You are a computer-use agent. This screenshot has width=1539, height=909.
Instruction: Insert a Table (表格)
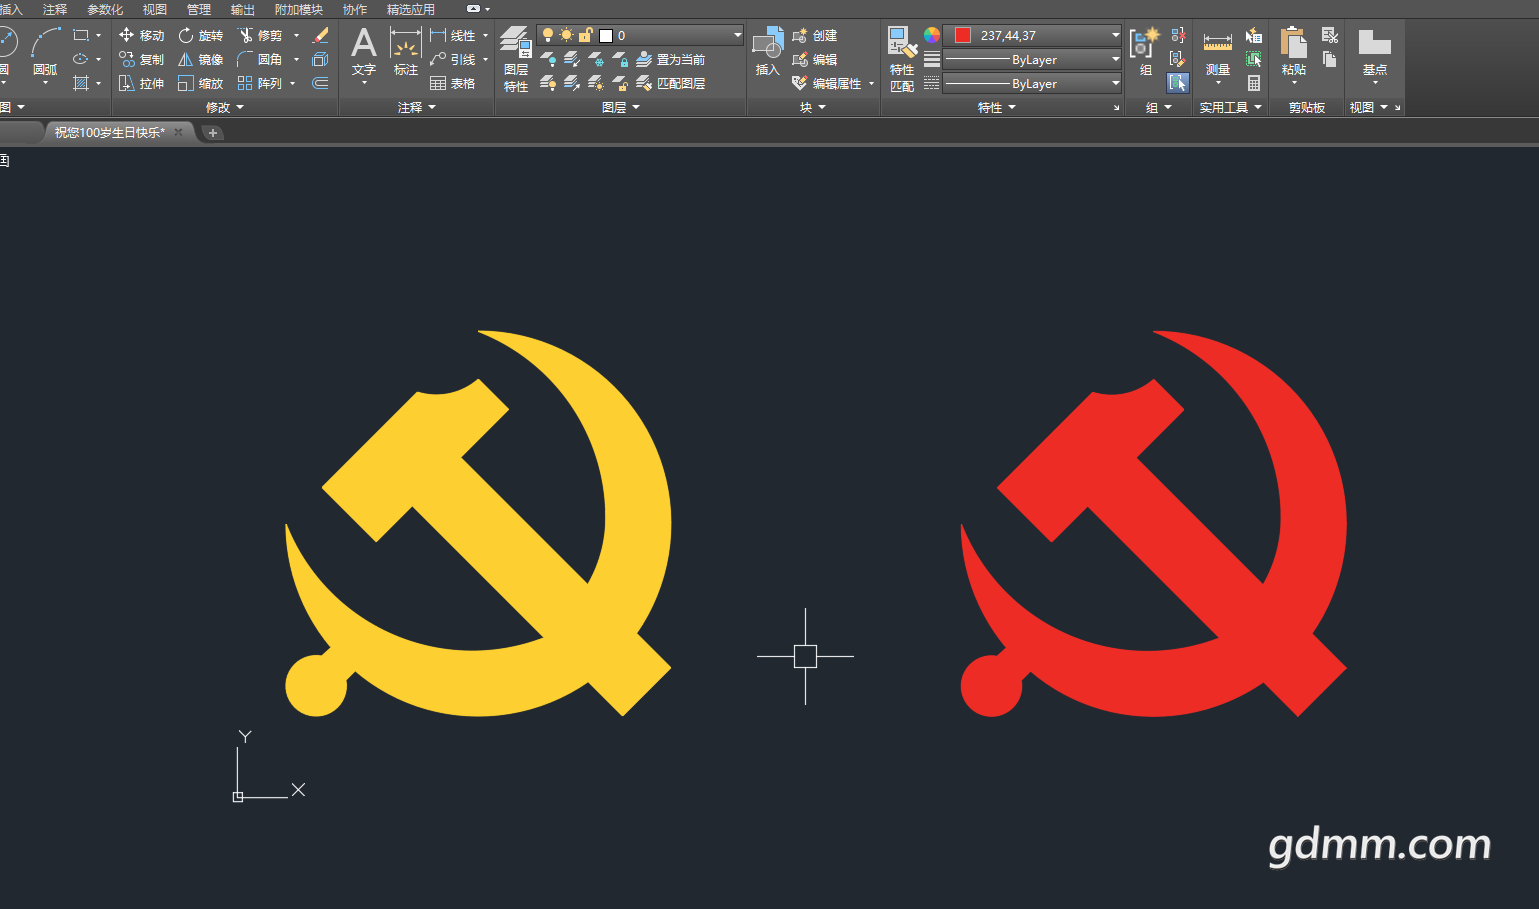tap(453, 83)
